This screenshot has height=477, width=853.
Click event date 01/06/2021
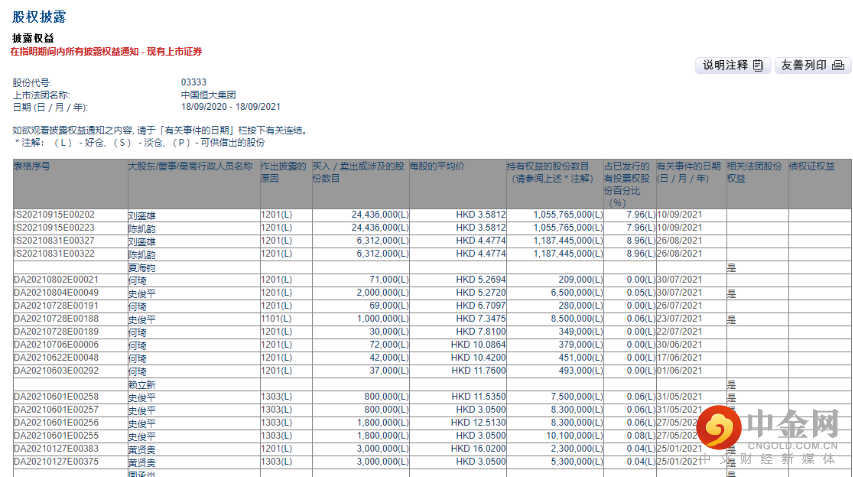click(x=679, y=371)
